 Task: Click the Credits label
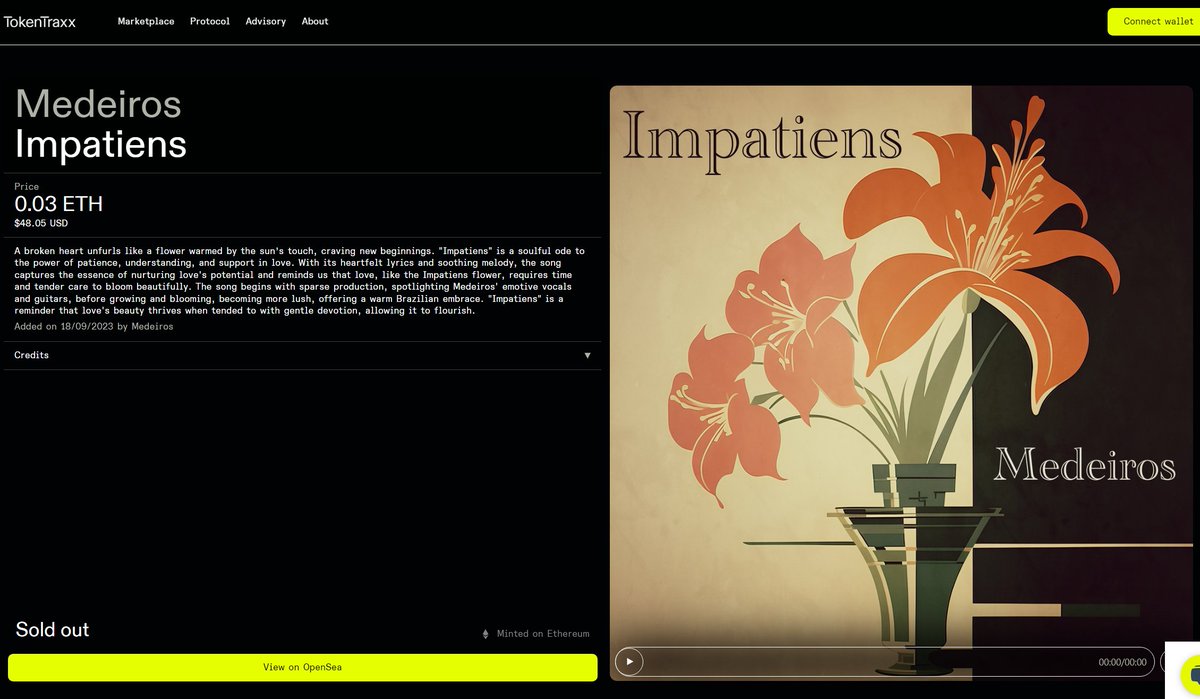click(31, 355)
